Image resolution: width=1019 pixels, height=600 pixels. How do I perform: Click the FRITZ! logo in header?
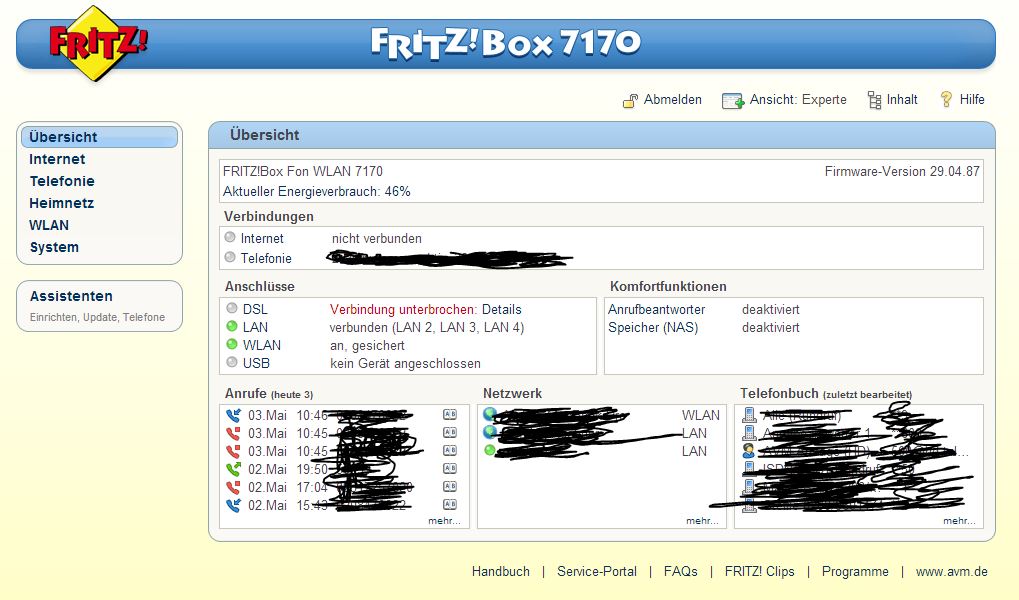(x=97, y=43)
